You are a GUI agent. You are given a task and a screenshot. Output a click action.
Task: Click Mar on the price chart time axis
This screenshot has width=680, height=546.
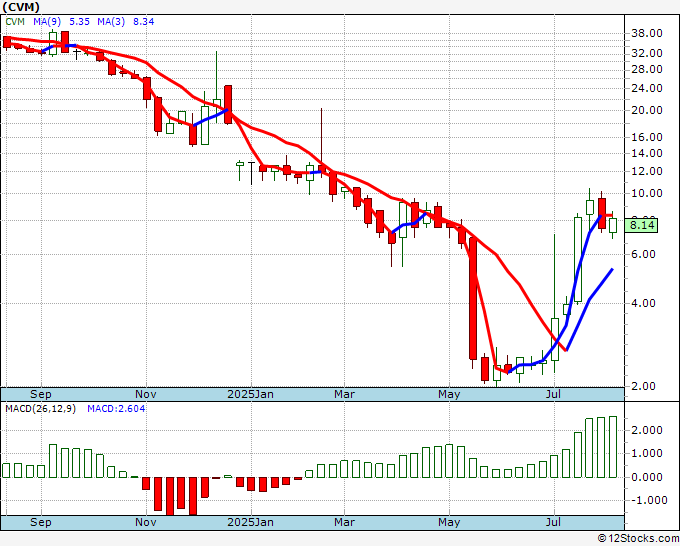(x=344, y=394)
